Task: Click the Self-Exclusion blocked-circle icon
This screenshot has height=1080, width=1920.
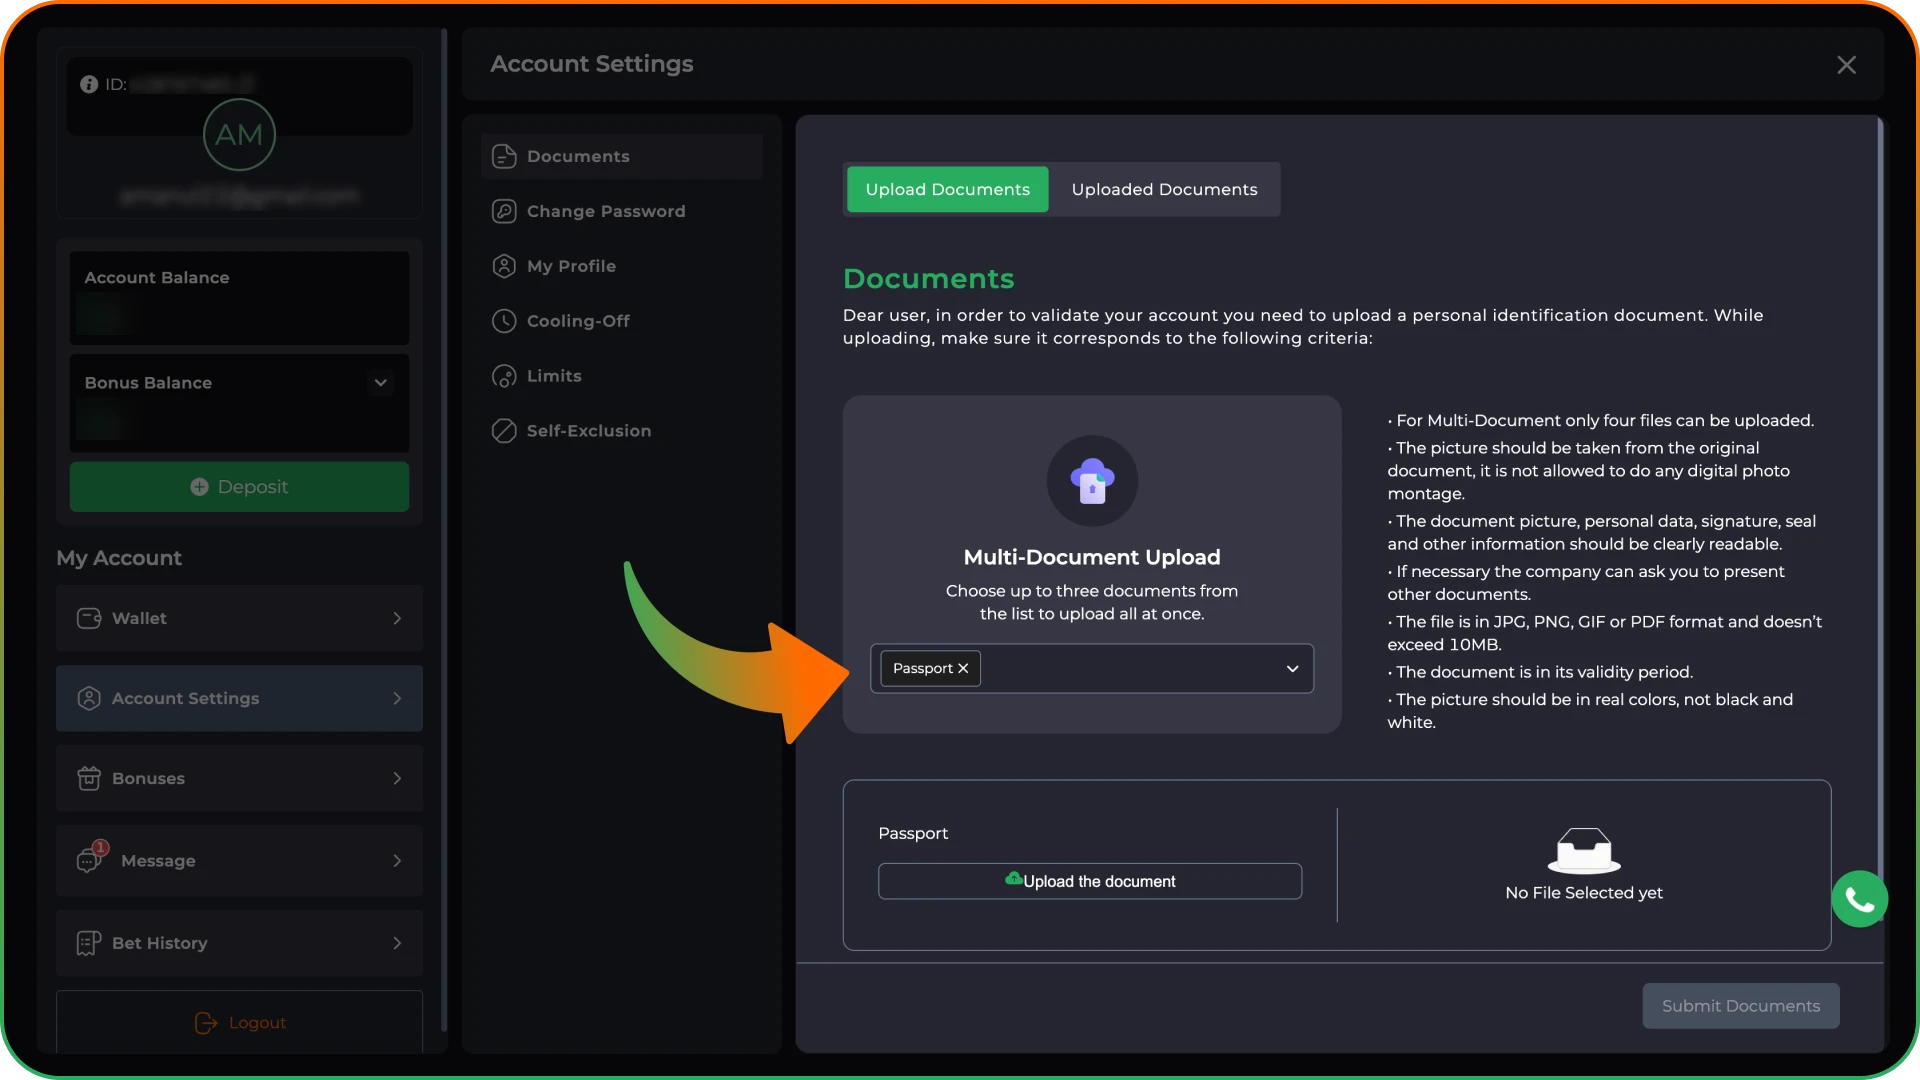Action: 504,431
